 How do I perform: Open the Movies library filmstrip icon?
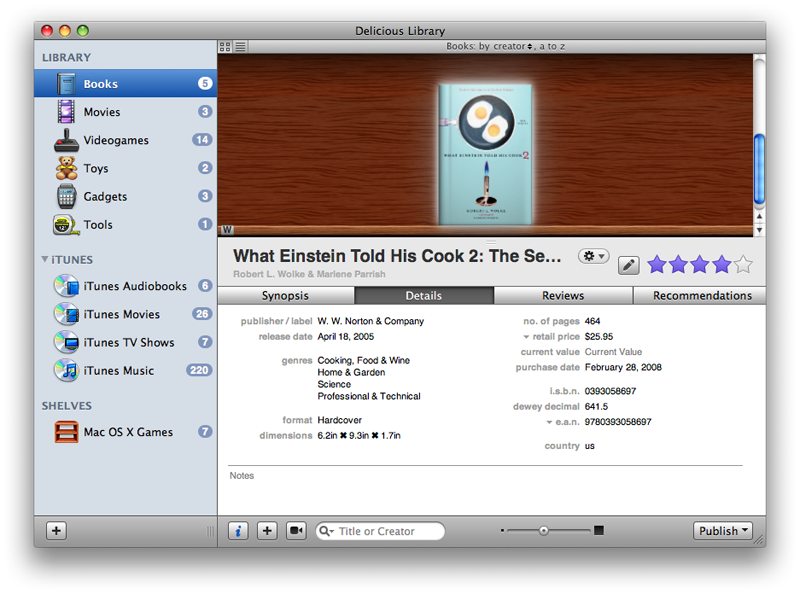point(66,112)
